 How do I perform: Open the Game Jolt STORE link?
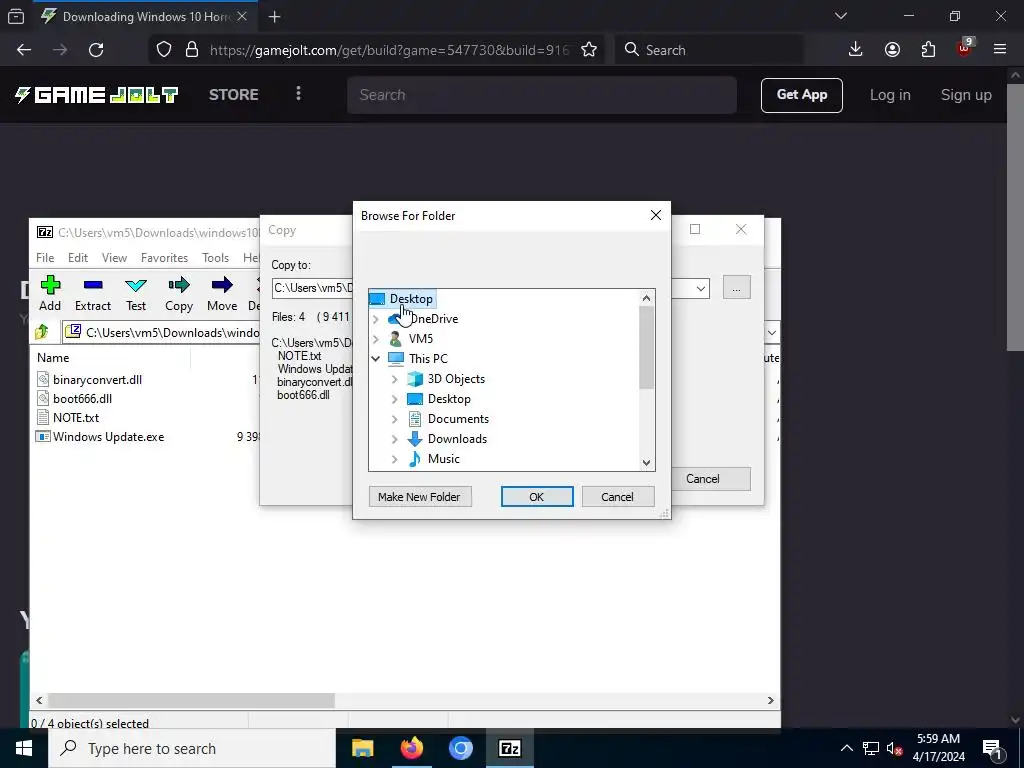pos(234,95)
